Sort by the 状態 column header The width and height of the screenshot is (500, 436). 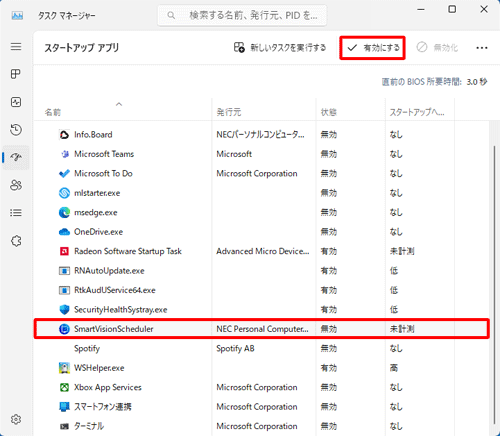point(328,112)
